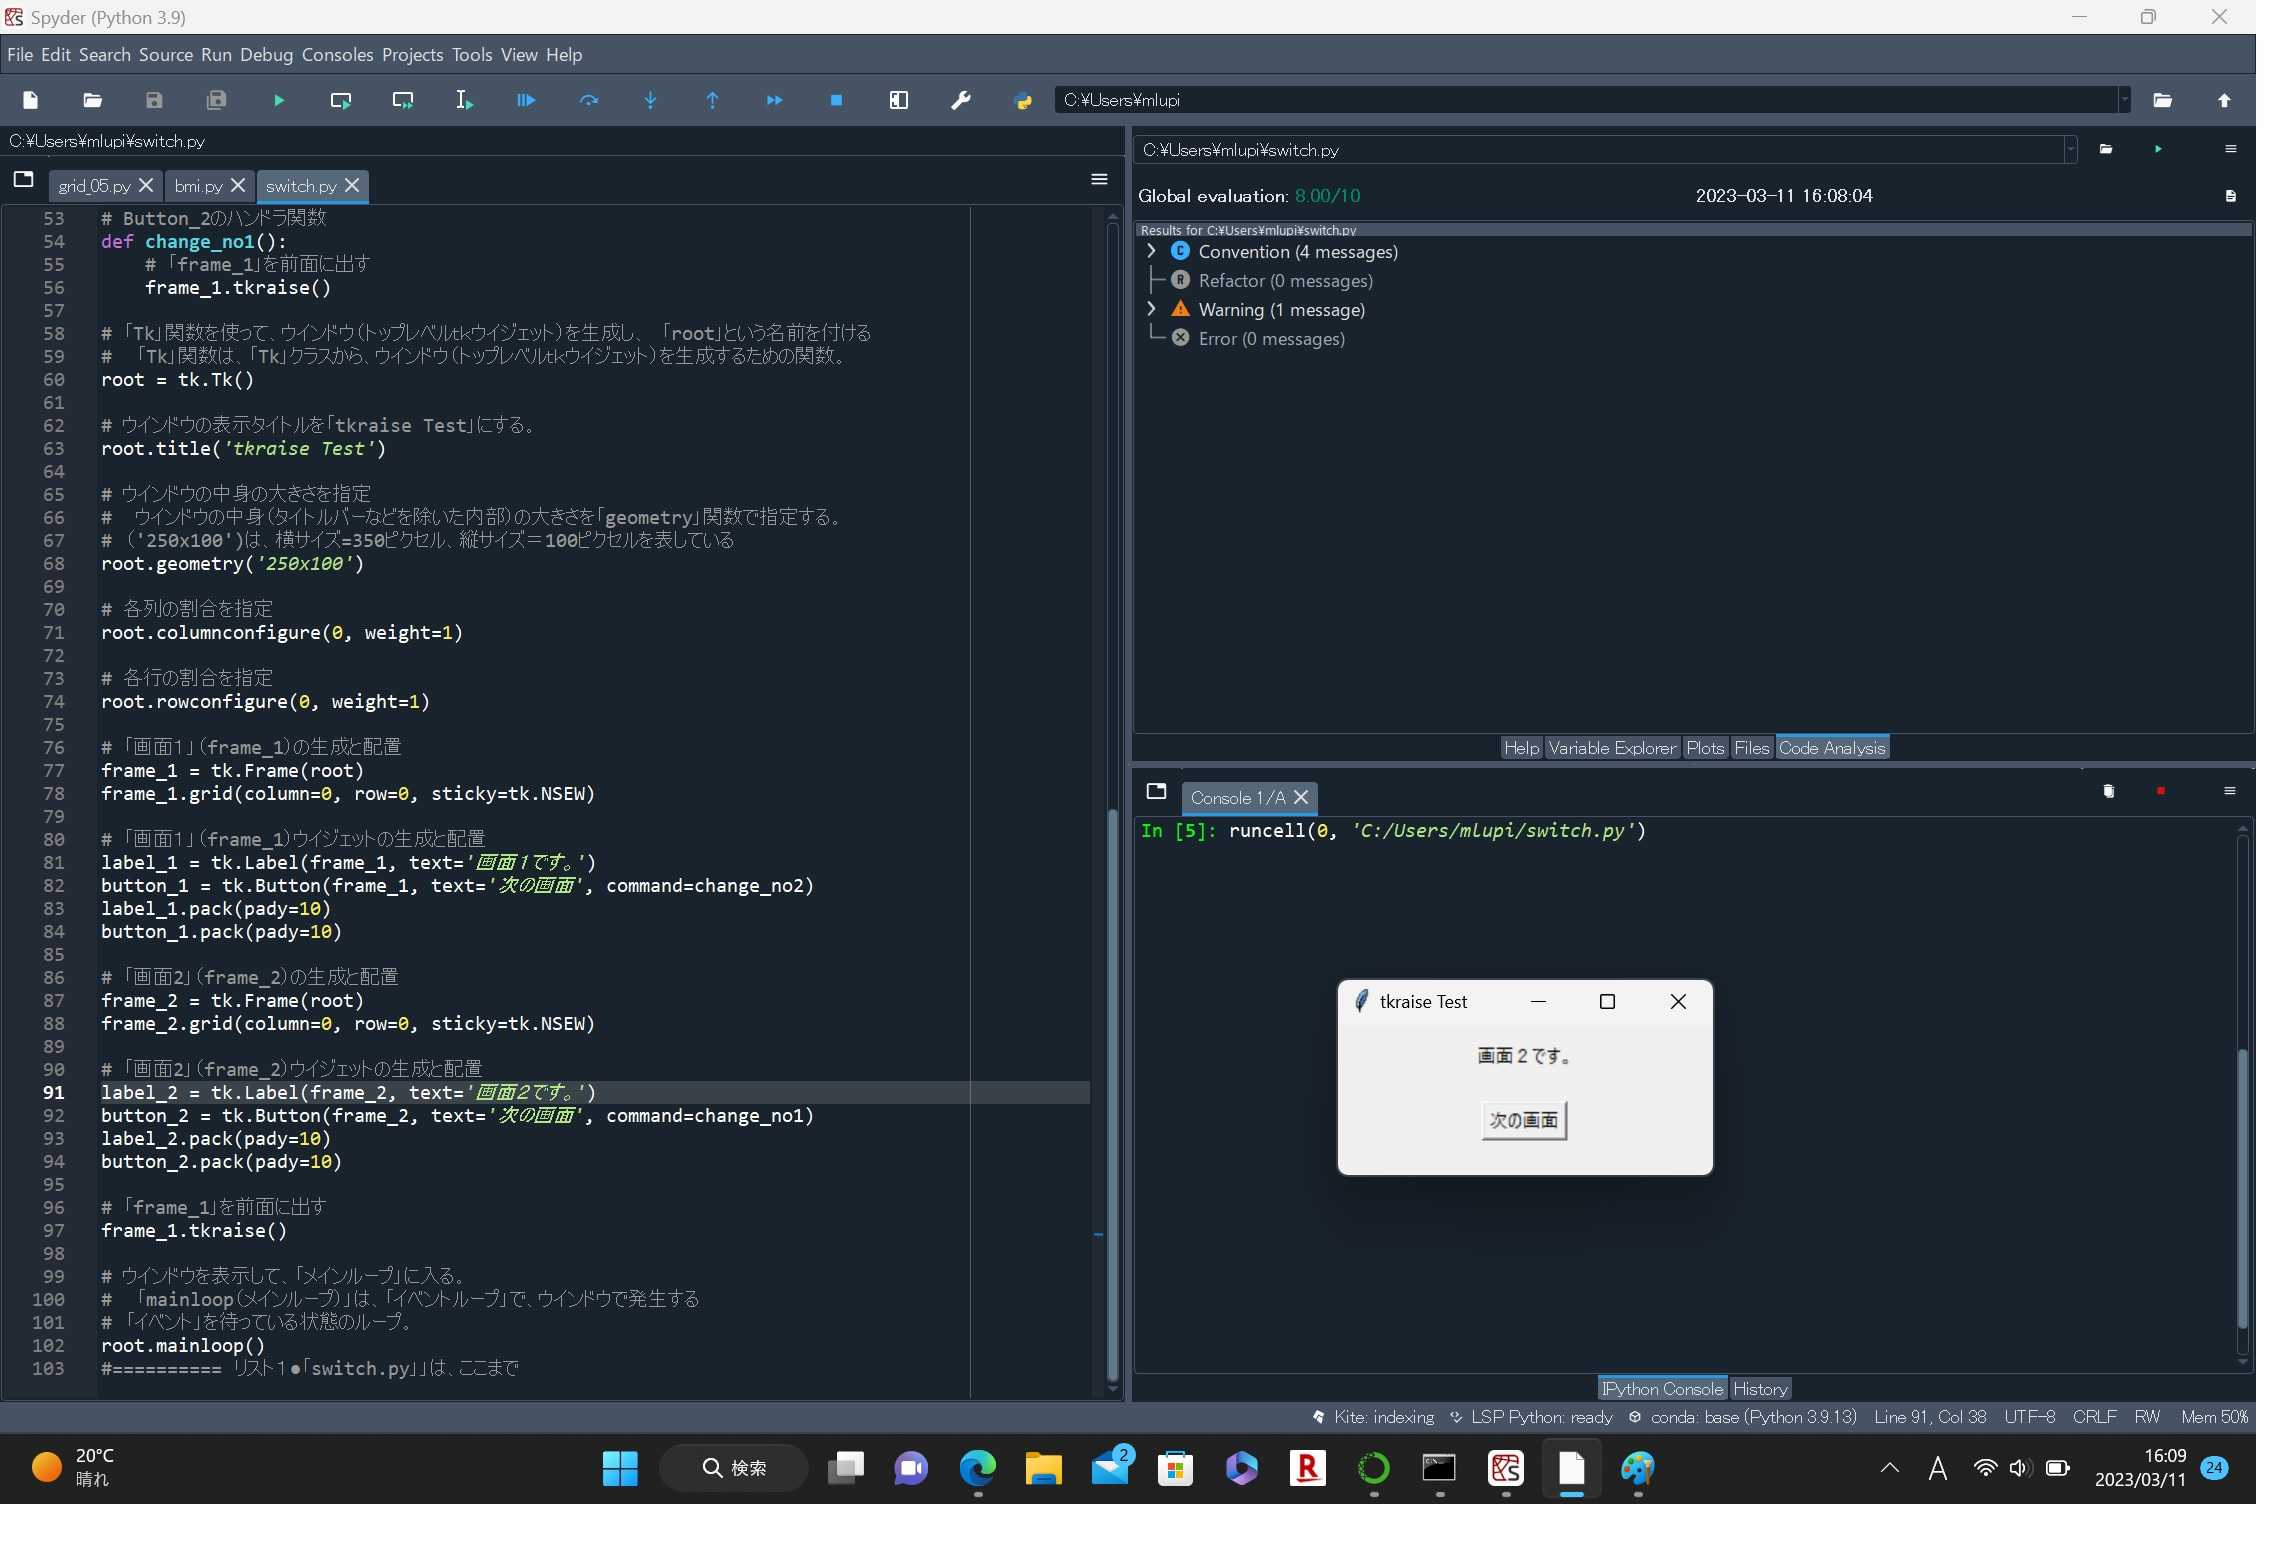Screen dimensions: 2294x1544
Task: Open the editor options hamburger menu
Action: point(1099,179)
